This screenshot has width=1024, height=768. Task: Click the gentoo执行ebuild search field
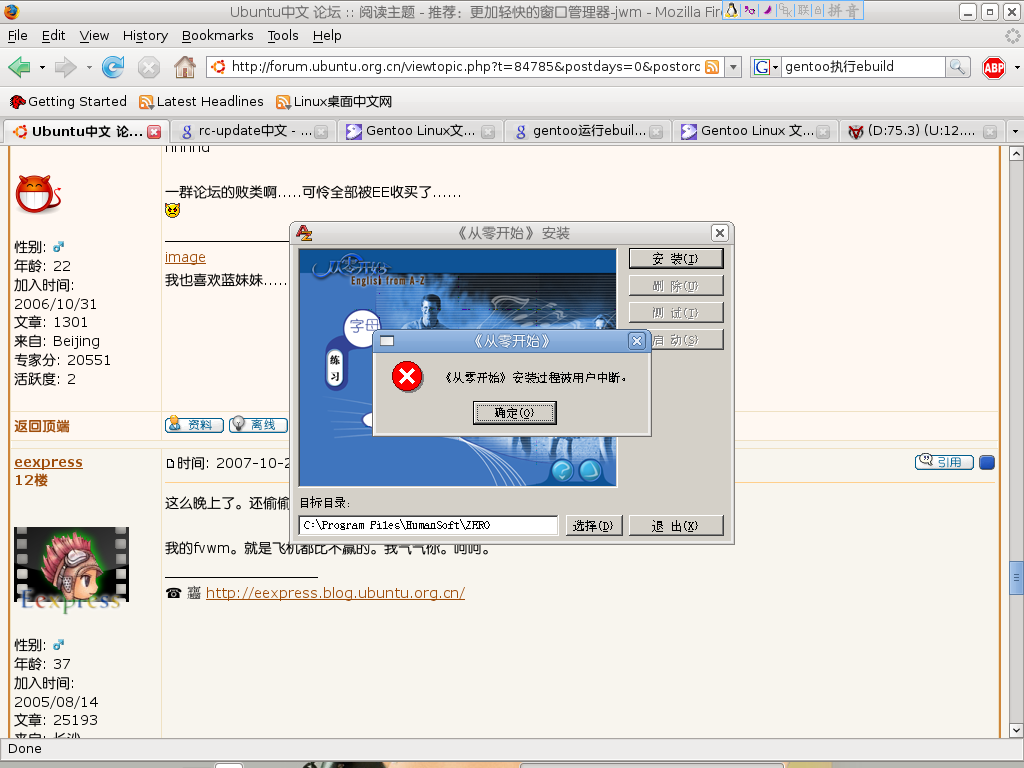(863, 67)
